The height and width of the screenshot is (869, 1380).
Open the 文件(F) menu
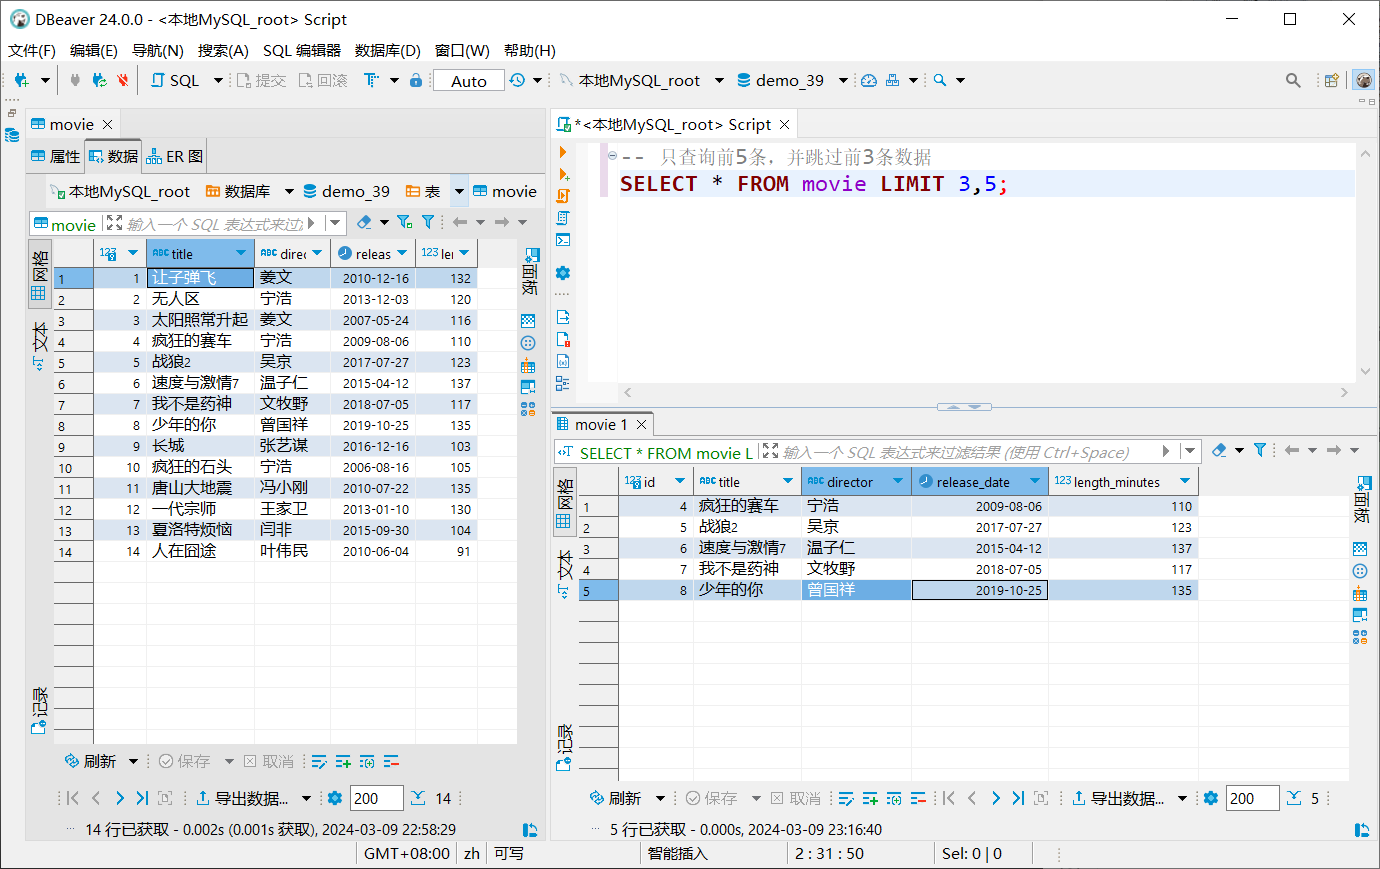32,50
